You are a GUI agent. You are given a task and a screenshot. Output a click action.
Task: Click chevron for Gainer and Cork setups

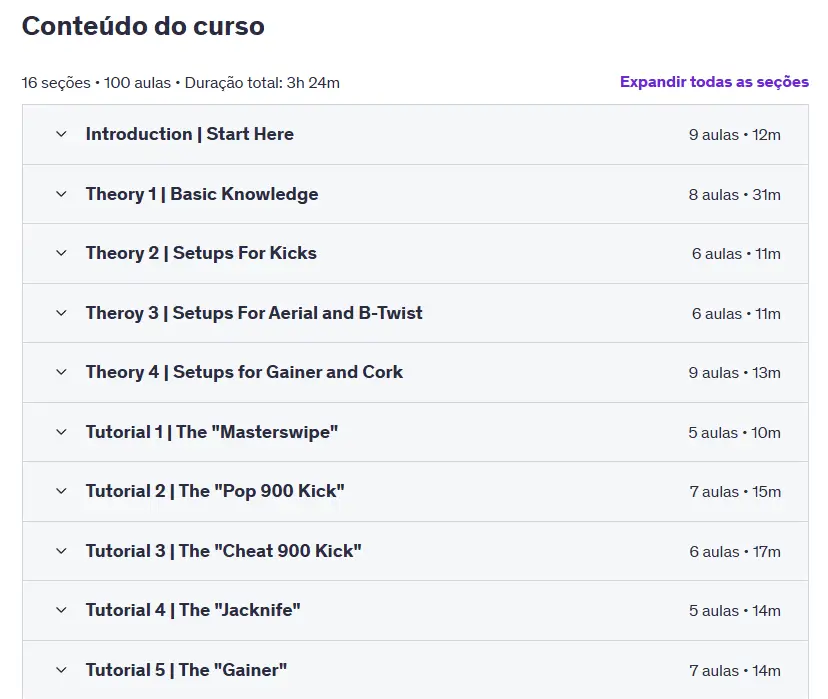click(61, 372)
